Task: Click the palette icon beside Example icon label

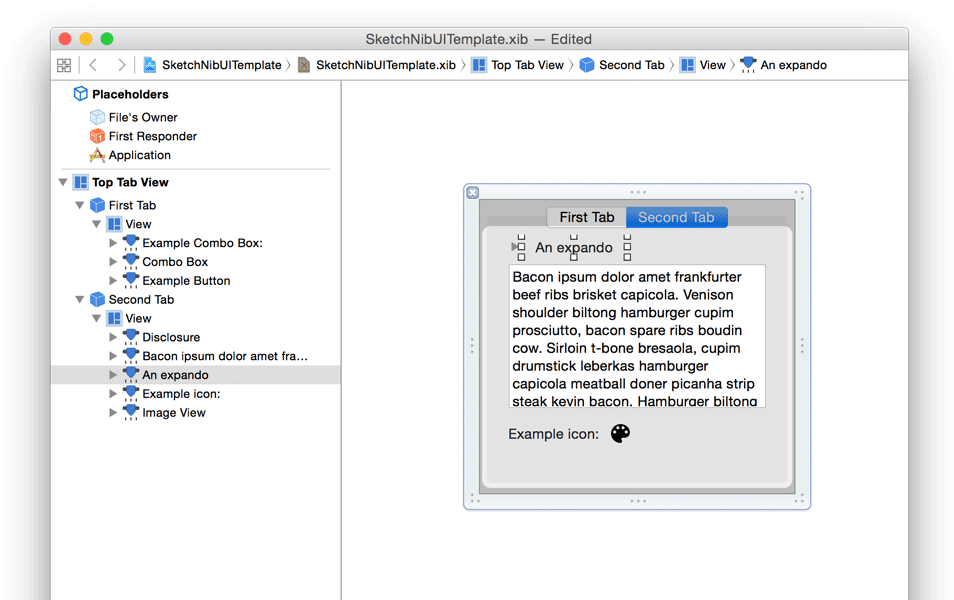Action: (620, 433)
